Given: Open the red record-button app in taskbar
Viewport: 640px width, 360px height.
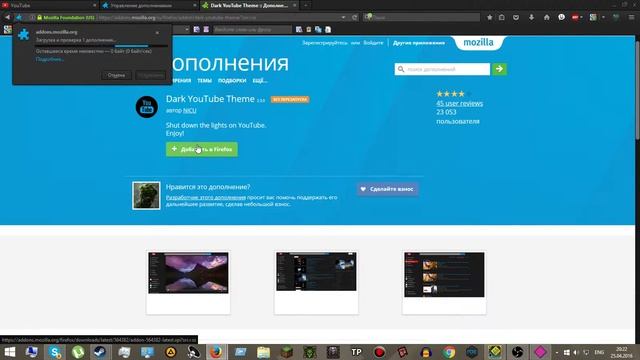Looking at the screenshot, I should [379, 352].
